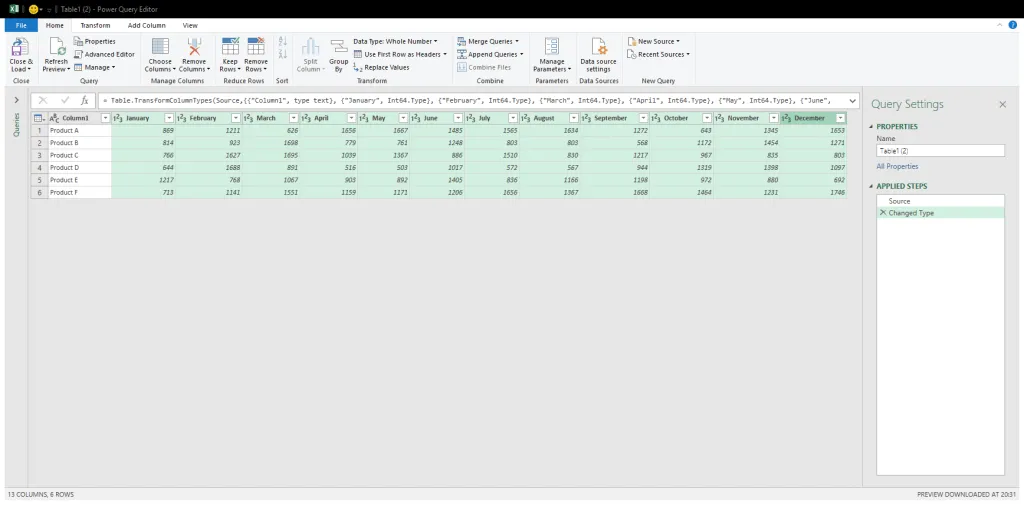Open the File tab
Viewport: 1024px width, 505px height.
[21, 25]
